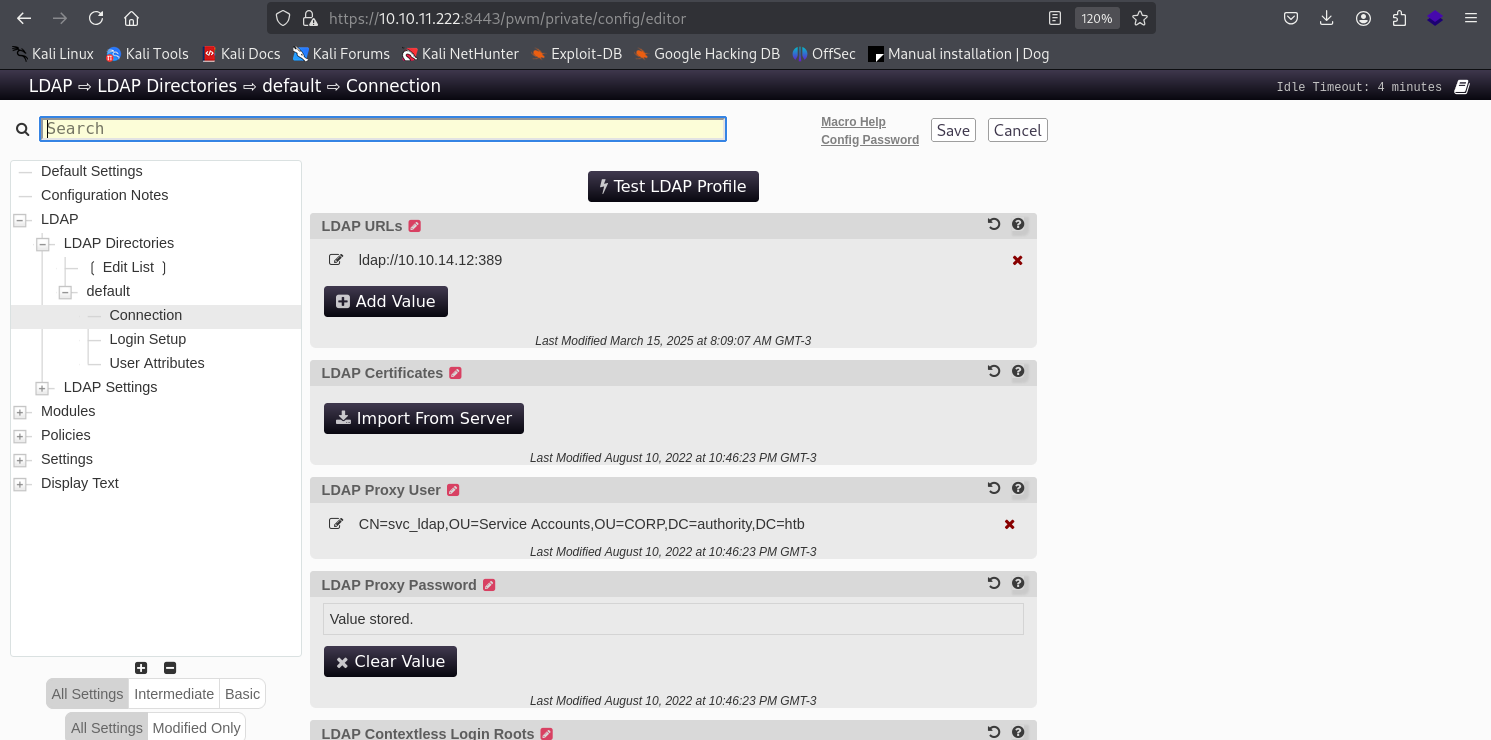Open reader view icon in address bar

(1054, 18)
